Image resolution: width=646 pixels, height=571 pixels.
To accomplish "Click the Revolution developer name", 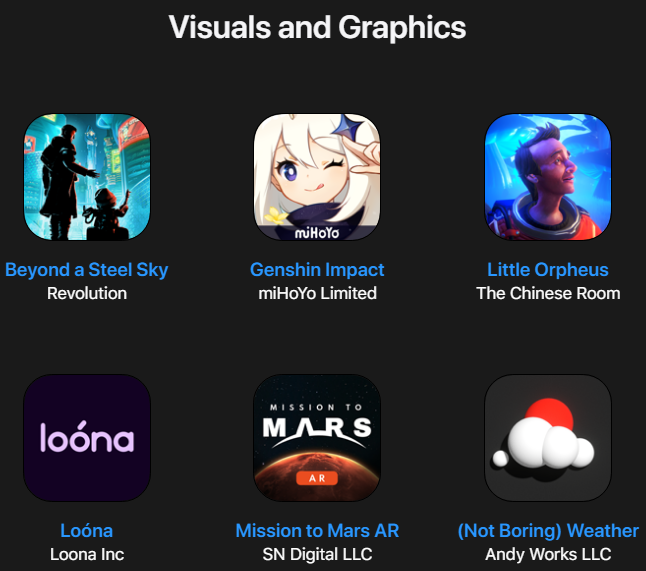I will pyautogui.click(x=87, y=293).
